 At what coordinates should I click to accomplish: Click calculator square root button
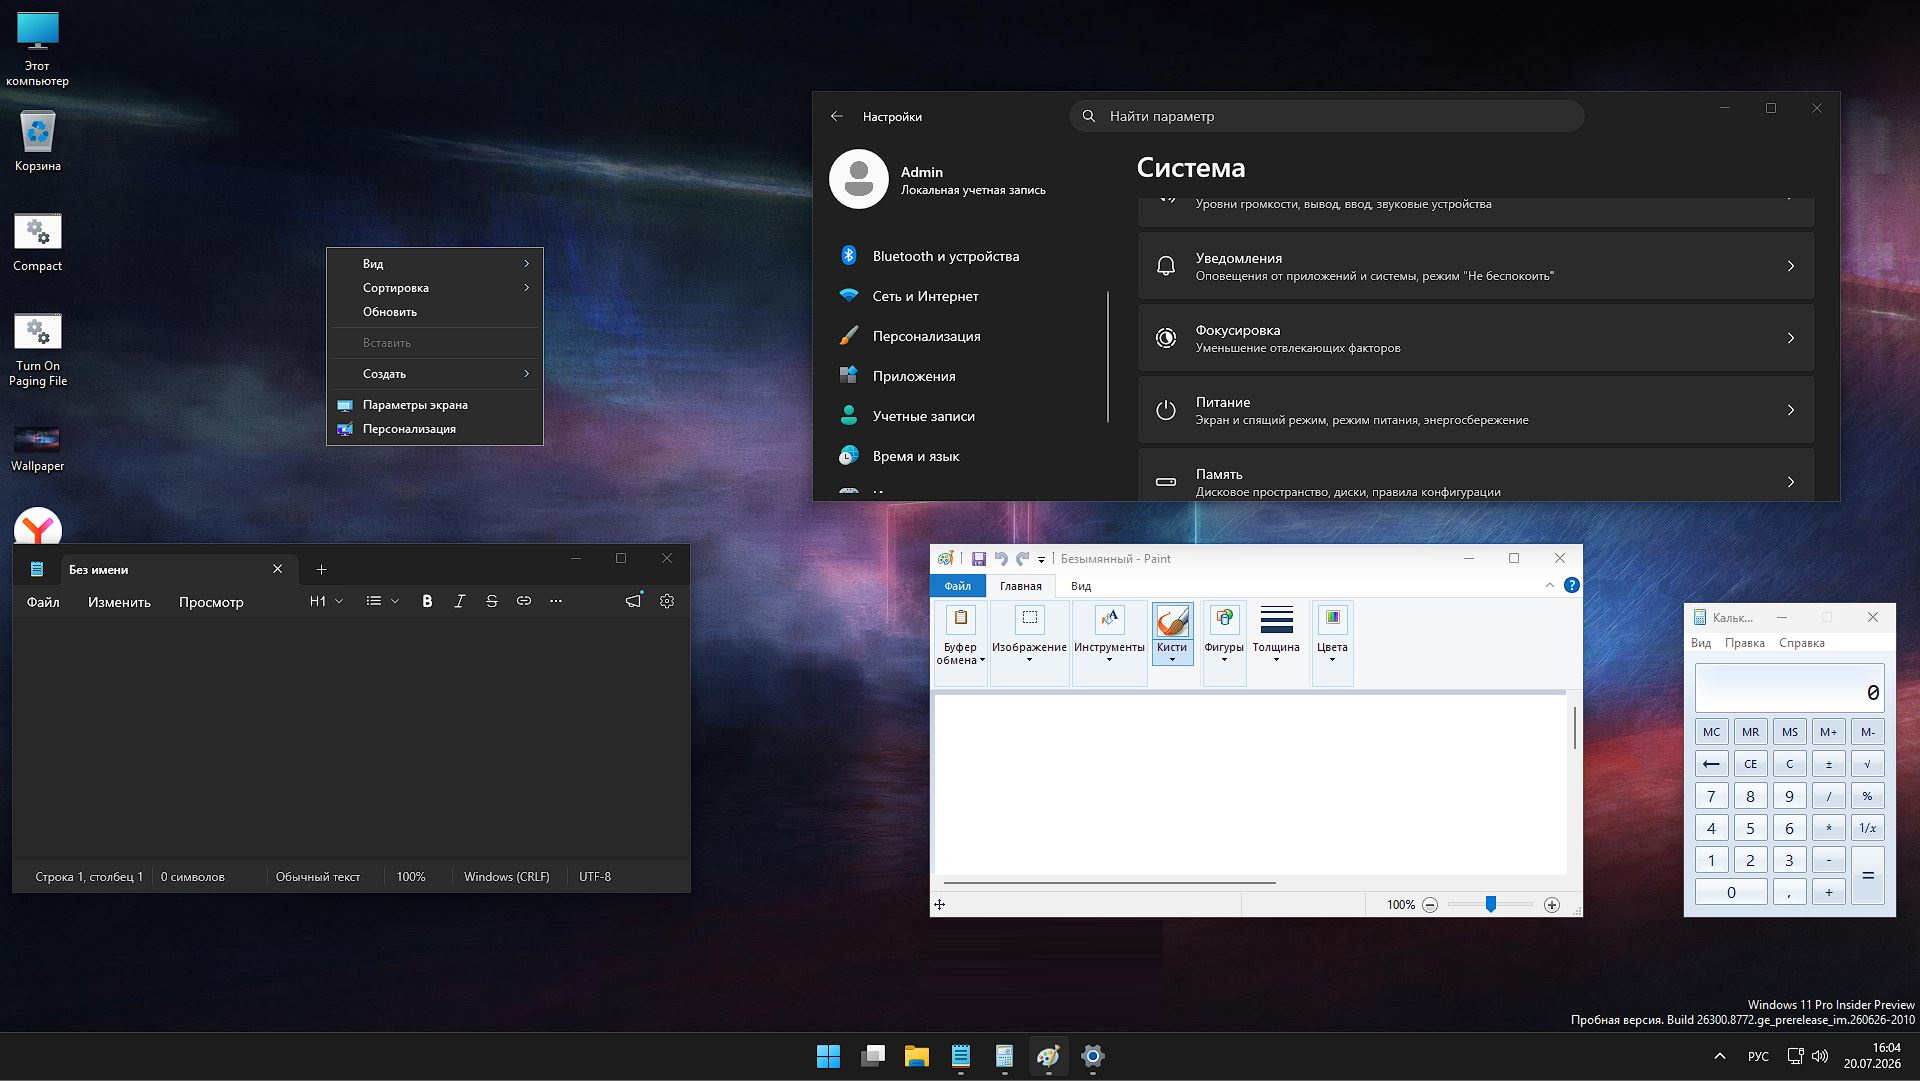click(x=1867, y=764)
